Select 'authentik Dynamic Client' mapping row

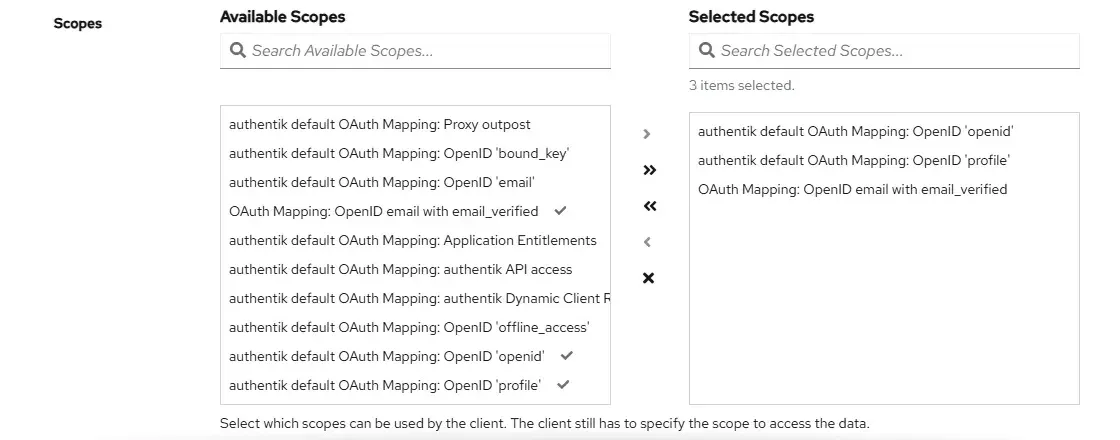click(415, 298)
